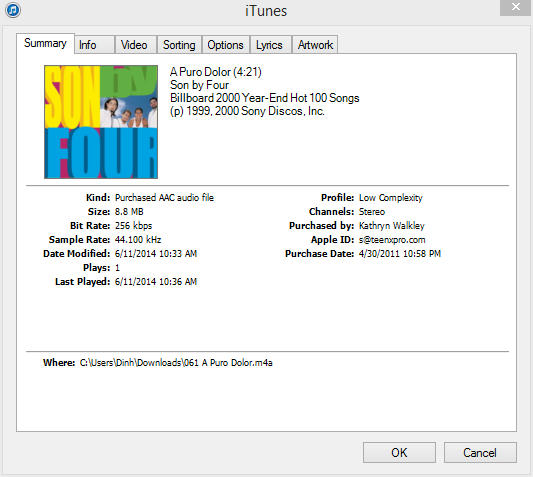Click the Last Played: label
533x477 pixels.
(x=83, y=282)
